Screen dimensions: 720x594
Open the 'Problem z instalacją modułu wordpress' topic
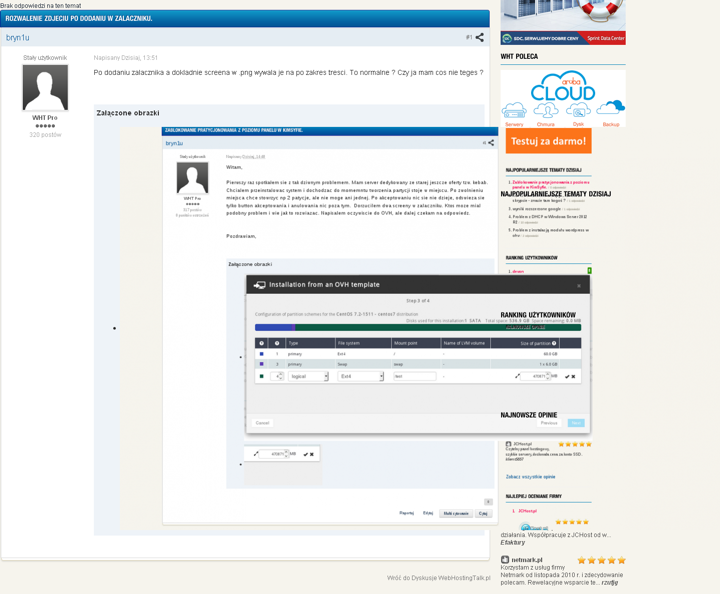(551, 232)
